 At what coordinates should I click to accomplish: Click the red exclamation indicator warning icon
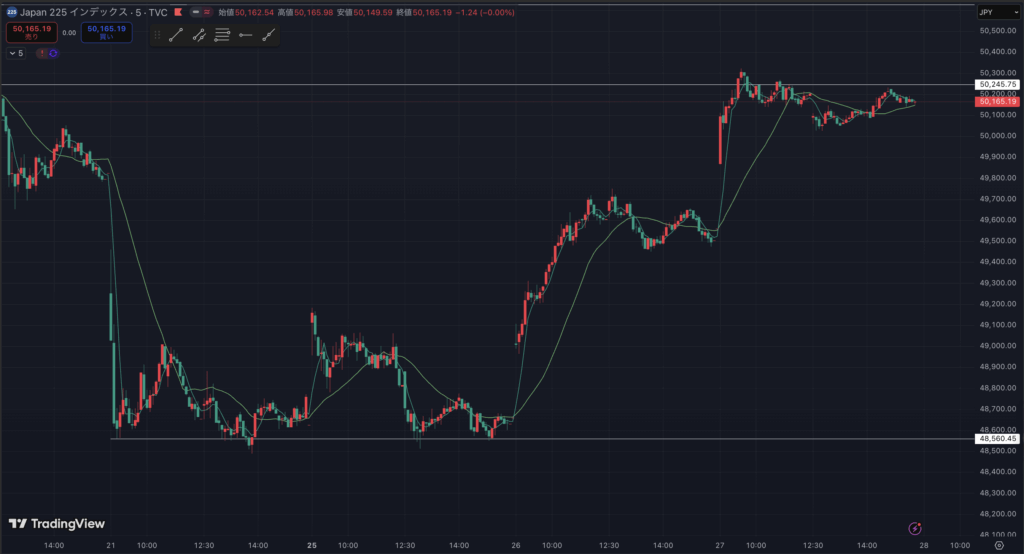(x=41, y=53)
